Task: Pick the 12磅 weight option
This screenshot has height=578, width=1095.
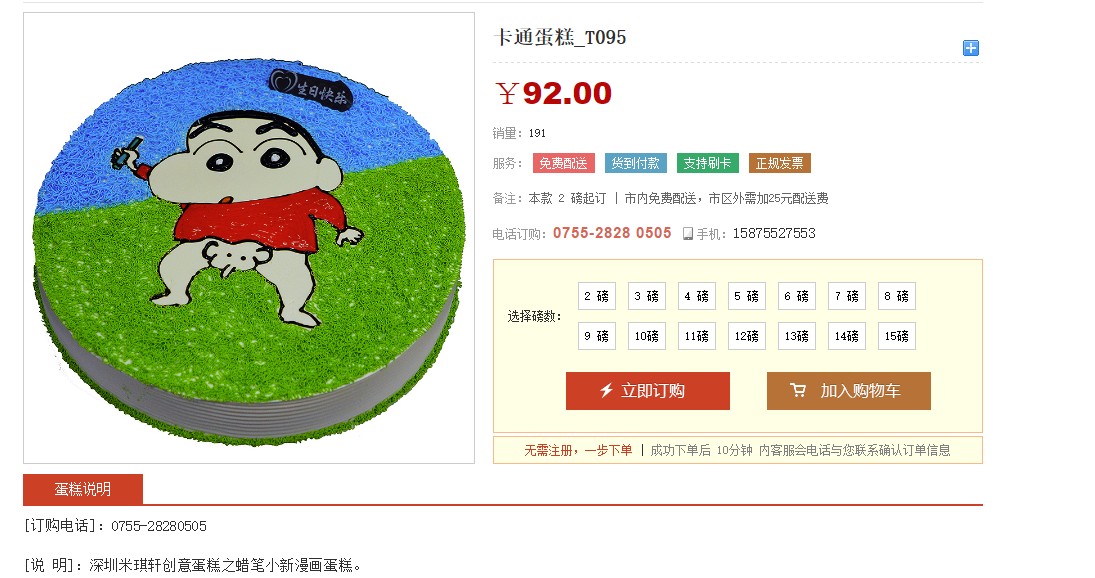Action: [747, 336]
